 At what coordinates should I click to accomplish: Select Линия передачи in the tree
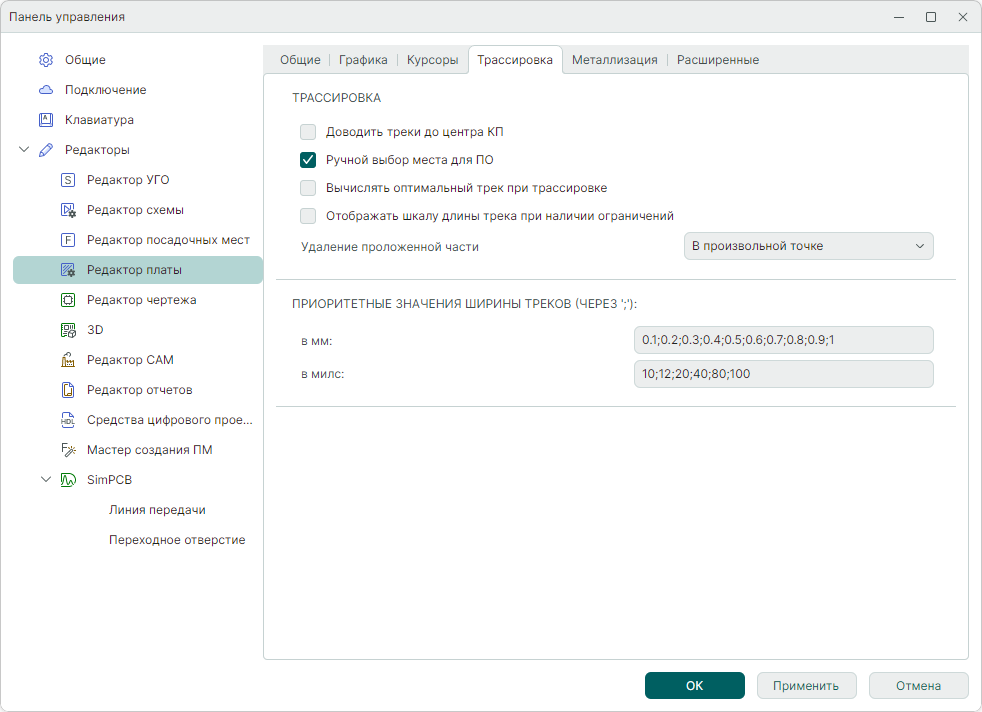point(157,510)
